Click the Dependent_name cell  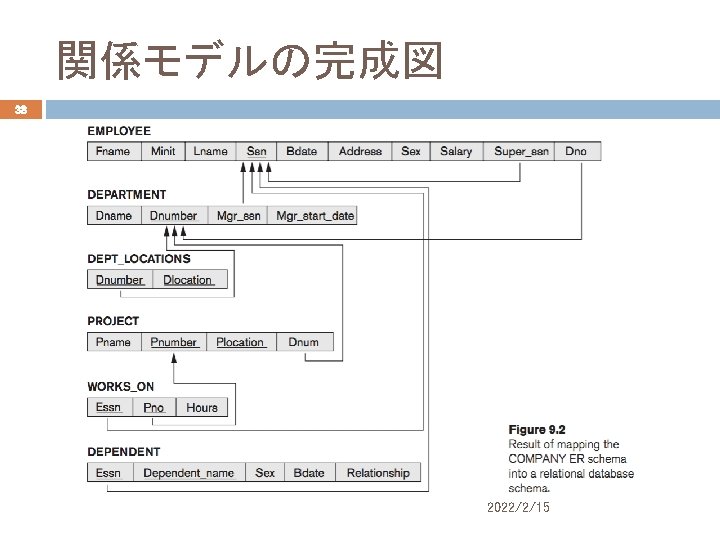tap(189, 472)
